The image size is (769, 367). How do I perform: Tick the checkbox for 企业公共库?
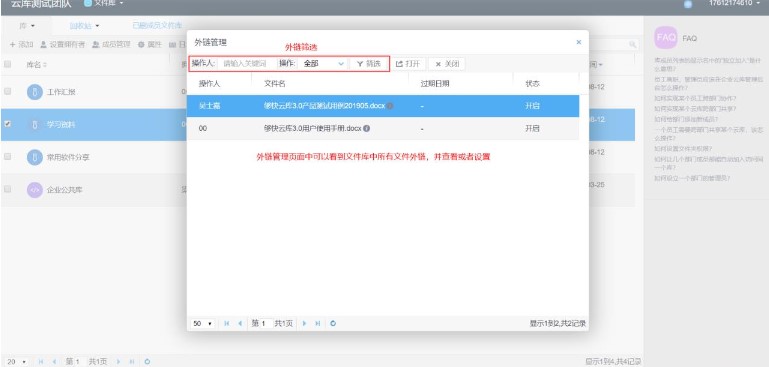pyautogui.click(x=7, y=189)
